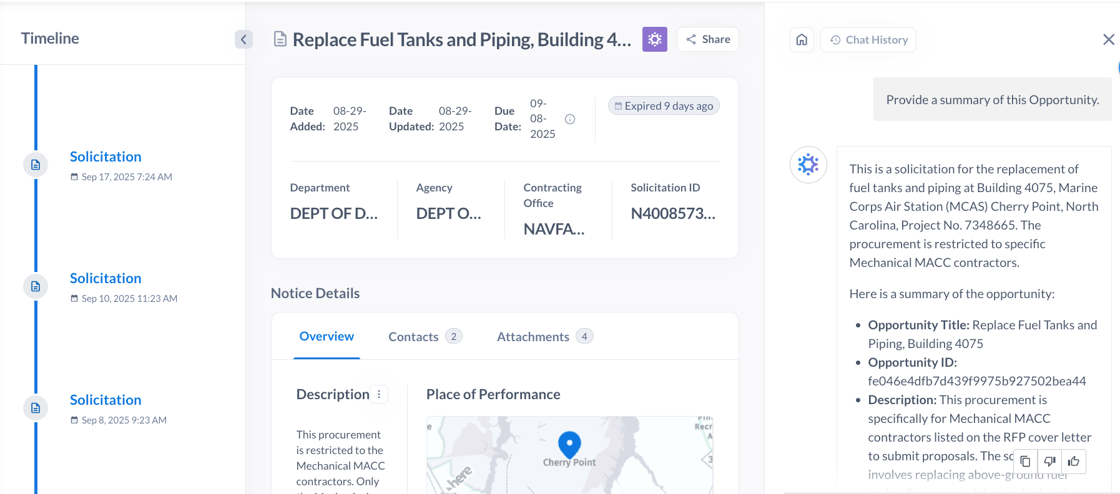This screenshot has width=1120, height=494.
Task: Open the Description options menu
Action: pos(379,394)
